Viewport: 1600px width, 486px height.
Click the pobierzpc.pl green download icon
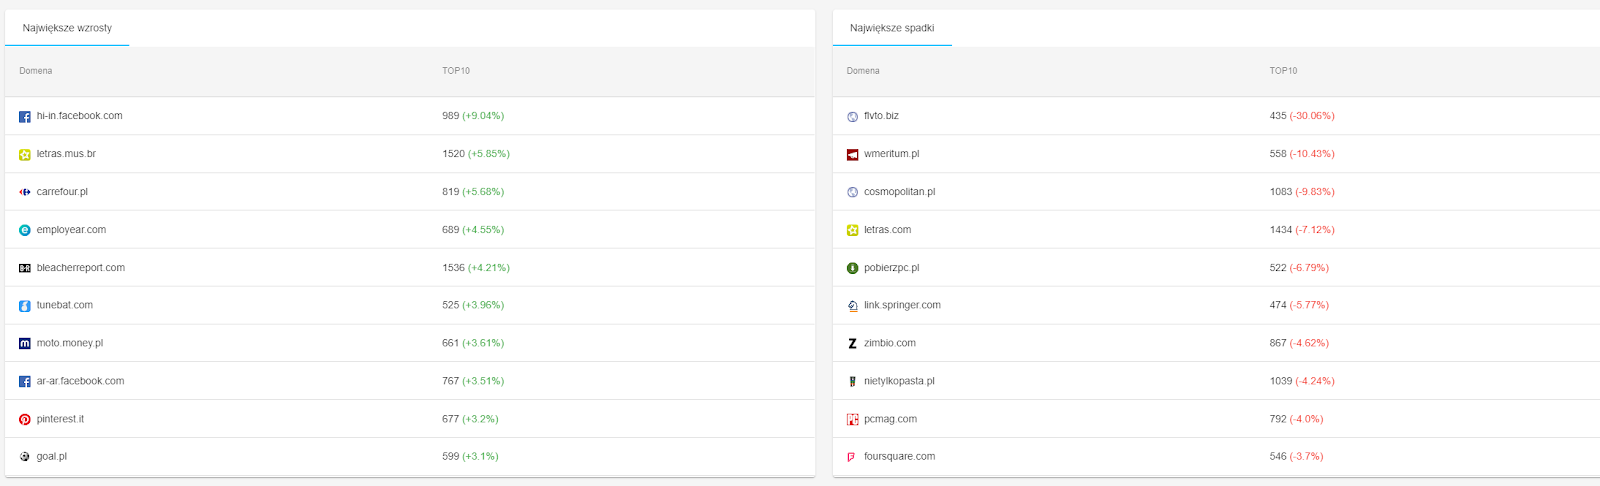click(x=852, y=268)
